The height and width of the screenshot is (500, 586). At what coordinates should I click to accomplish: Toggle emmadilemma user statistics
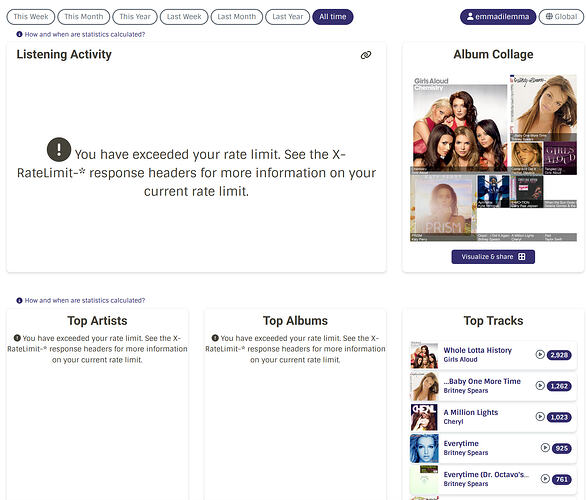point(498,17)
